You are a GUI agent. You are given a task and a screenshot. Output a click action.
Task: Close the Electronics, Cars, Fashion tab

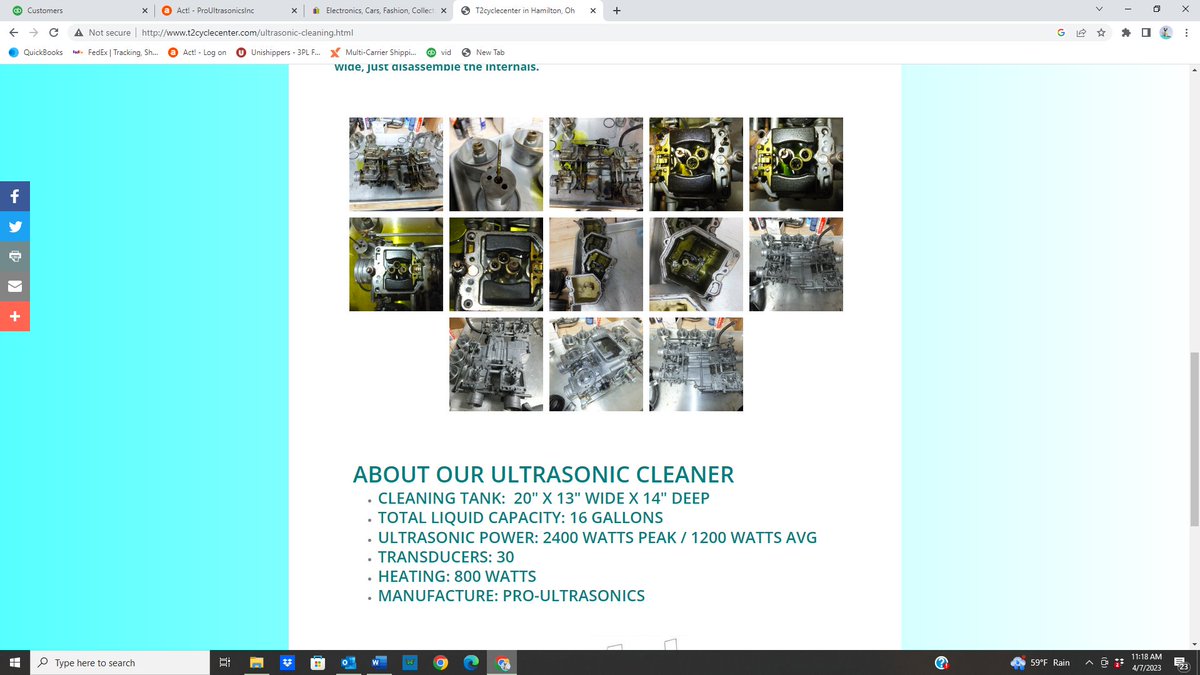(x=443, y=11)
